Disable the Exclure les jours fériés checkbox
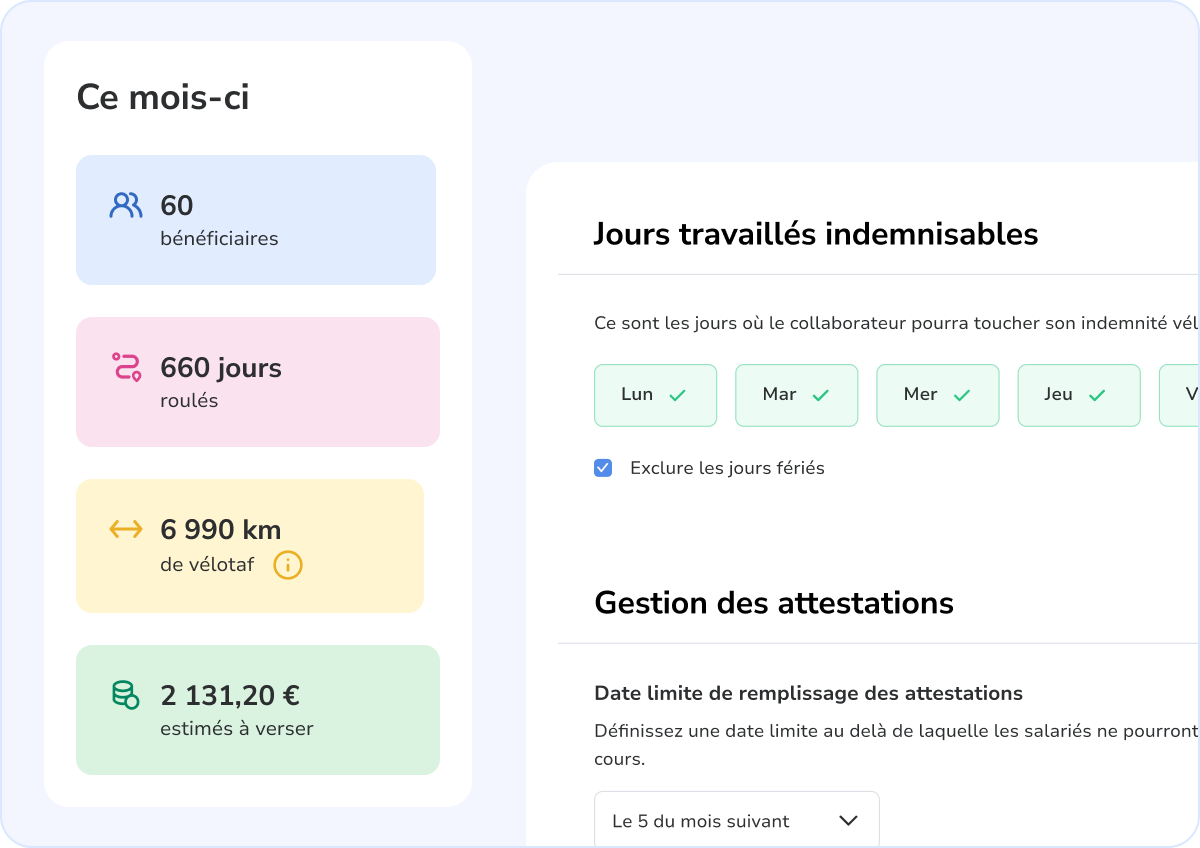Viewport: 1200px width, 848px height. 603,467
